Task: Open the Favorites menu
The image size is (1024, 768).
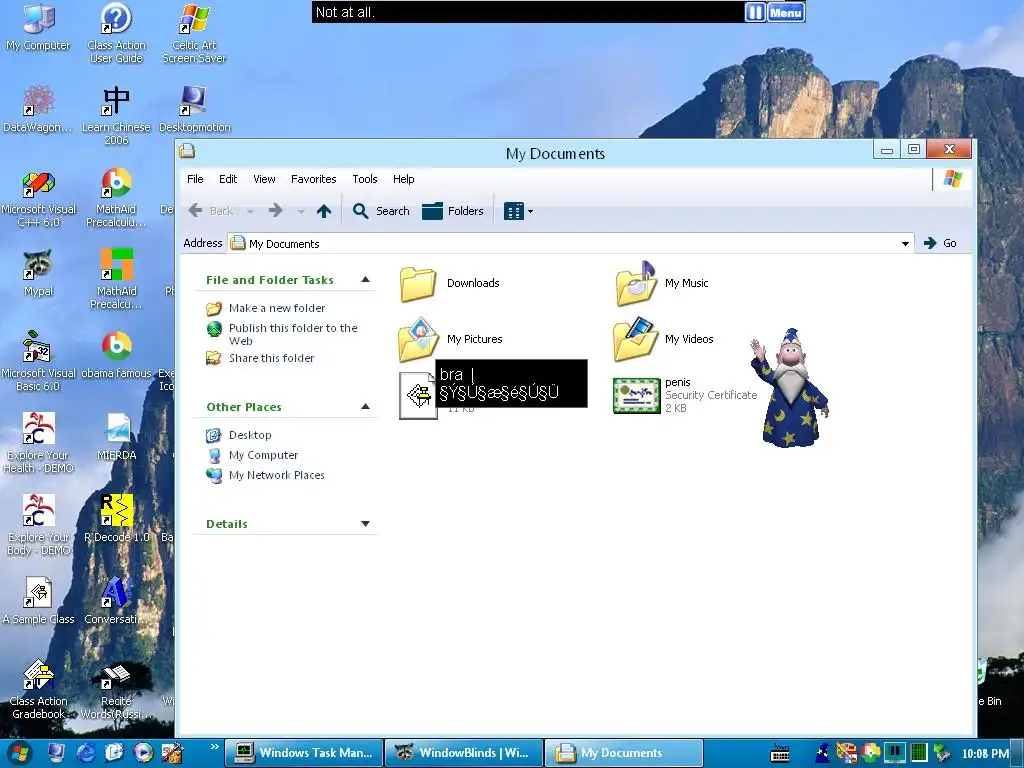Action: (313, 179)
